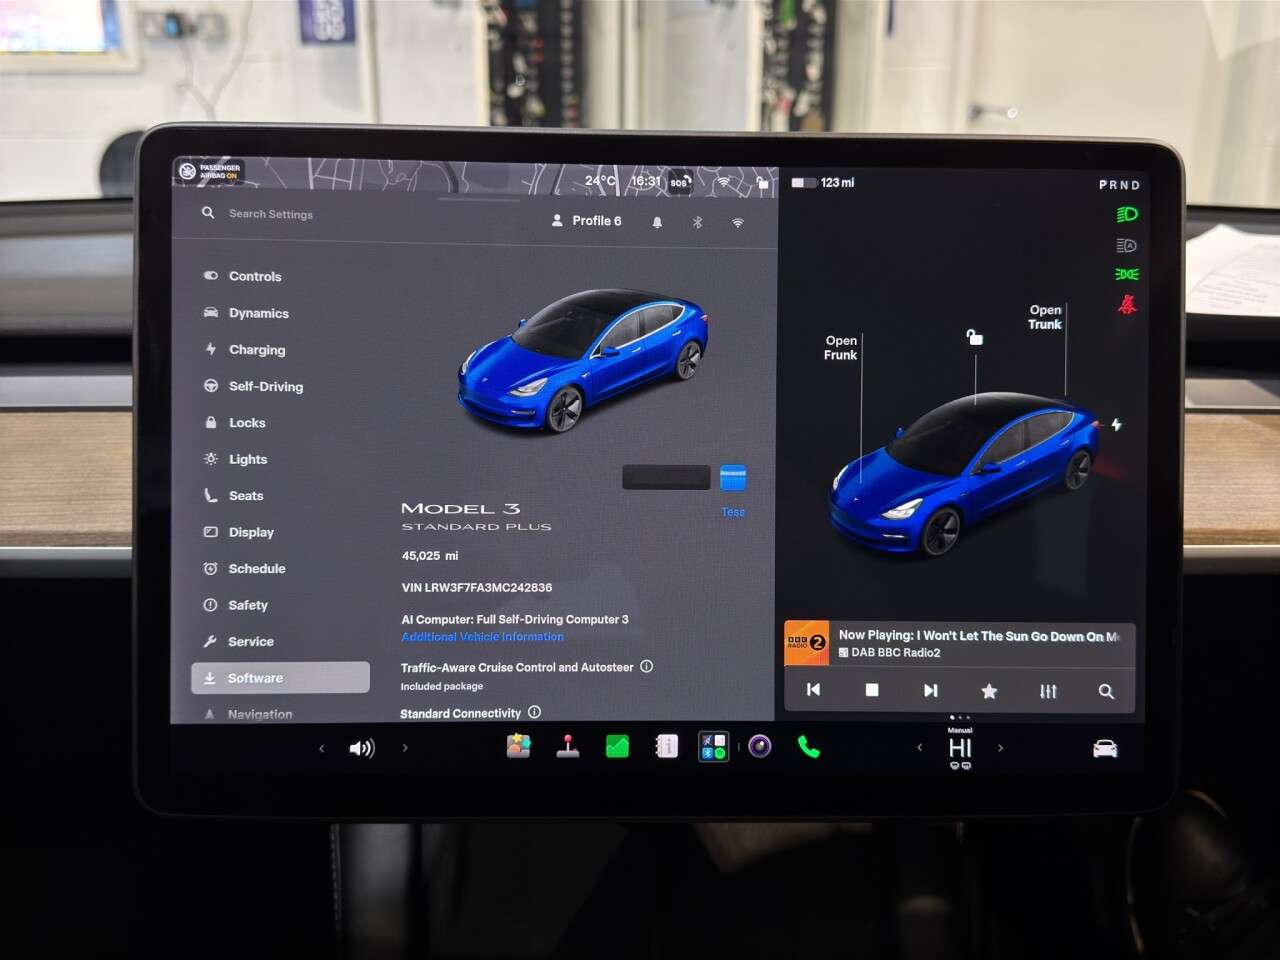Click Open Trunk on car view
The image size is (1280, 960).
coord(1045,317)
